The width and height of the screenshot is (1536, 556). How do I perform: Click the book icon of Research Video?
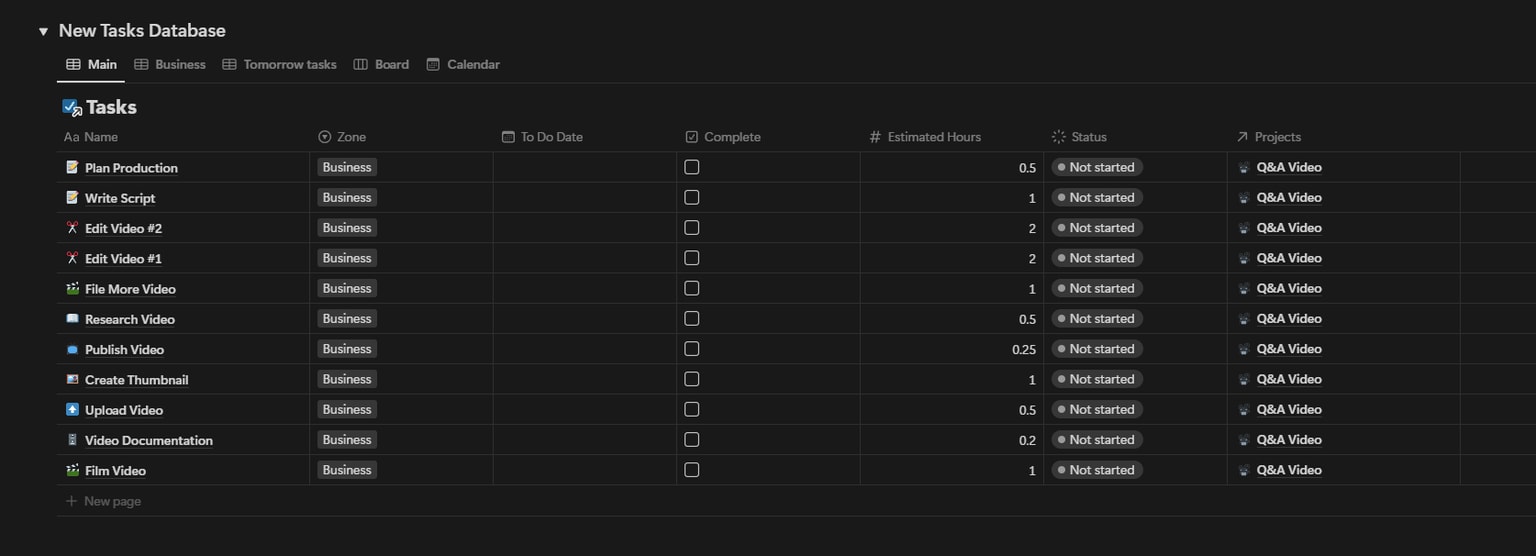(72, 318)
